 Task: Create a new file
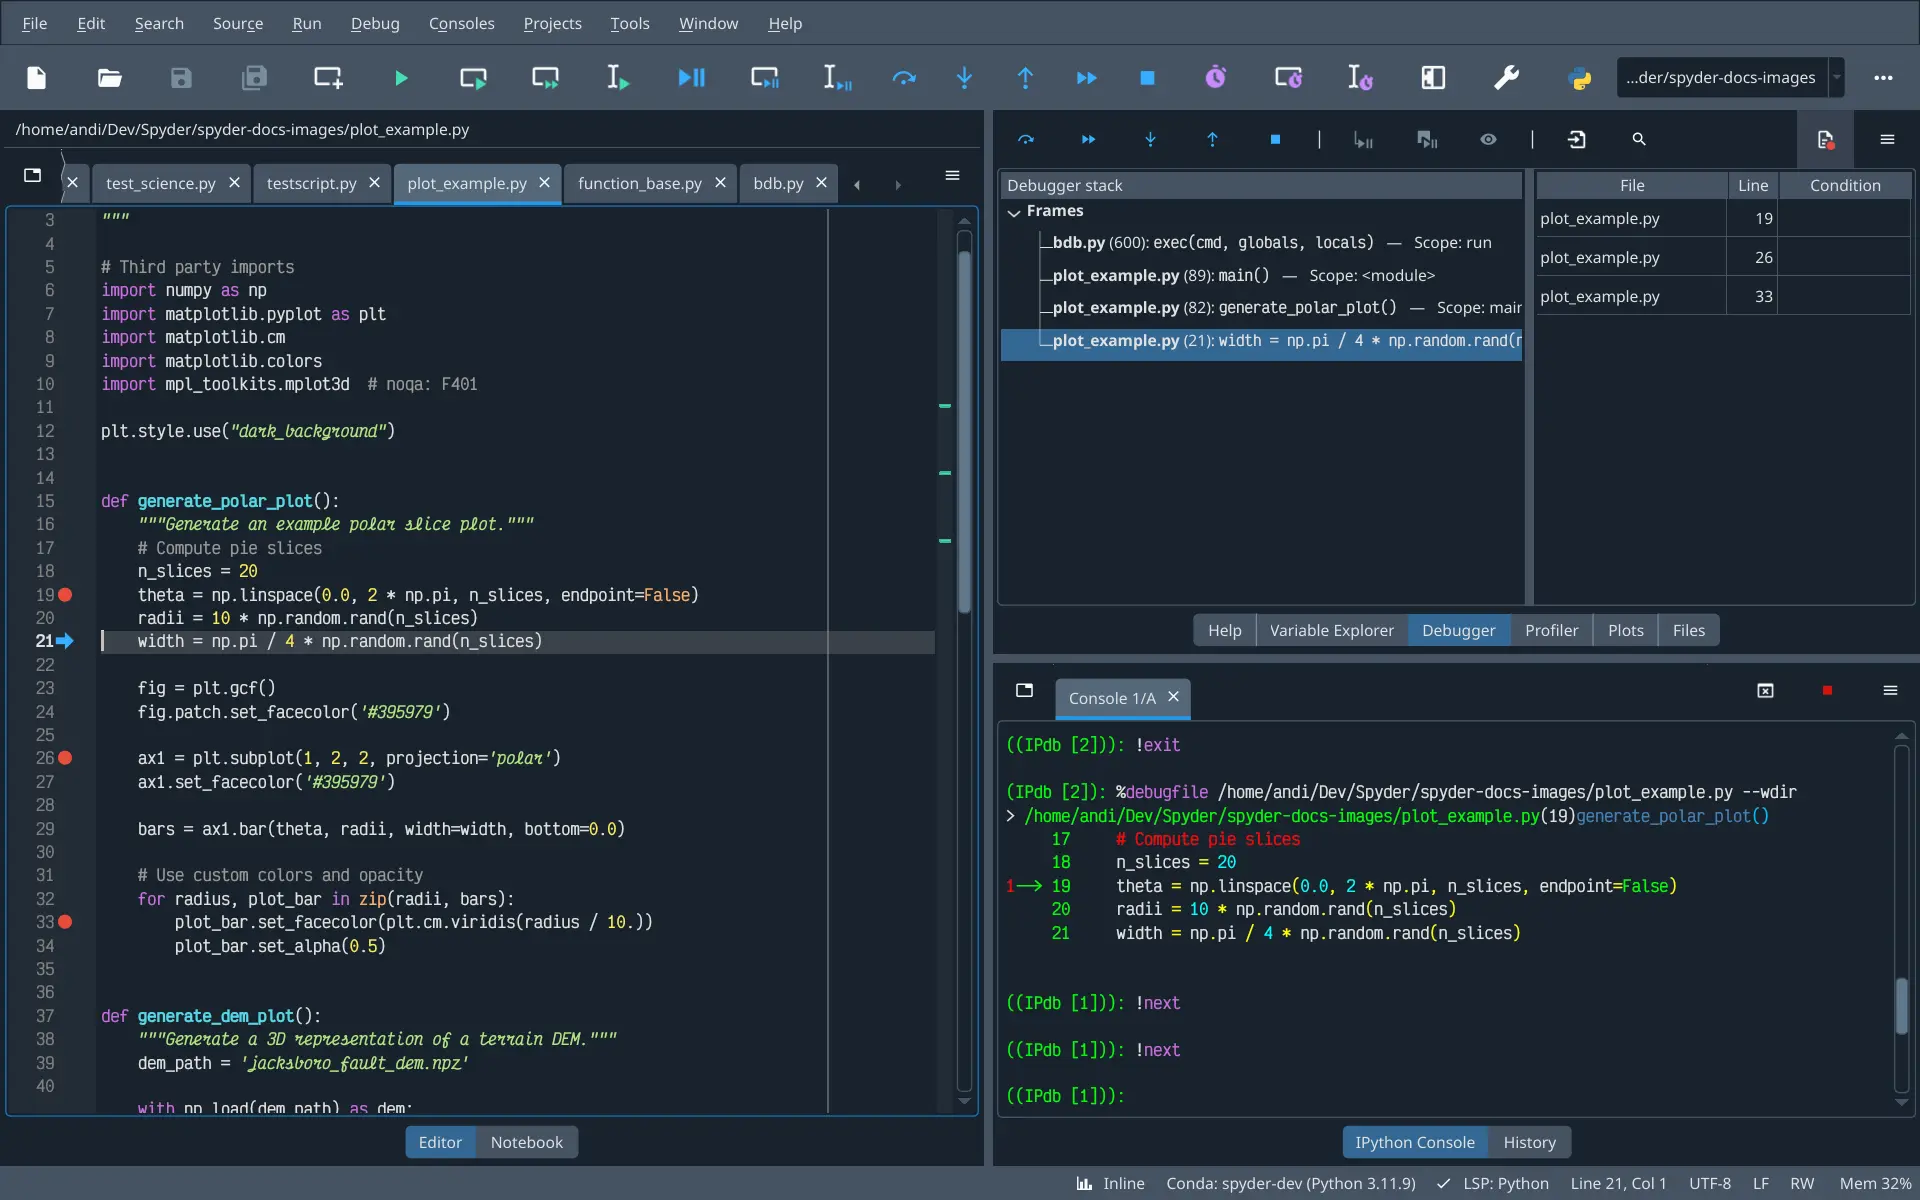pyautogui.click(x=36, y=77)
